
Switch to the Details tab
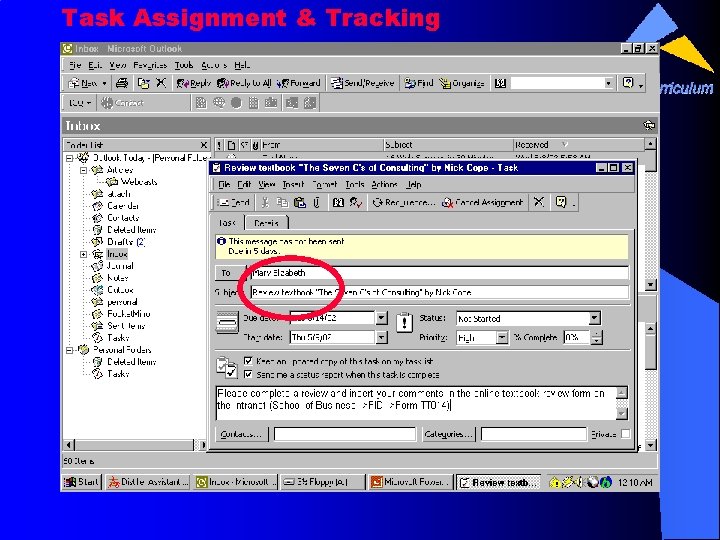click(266, 223)
